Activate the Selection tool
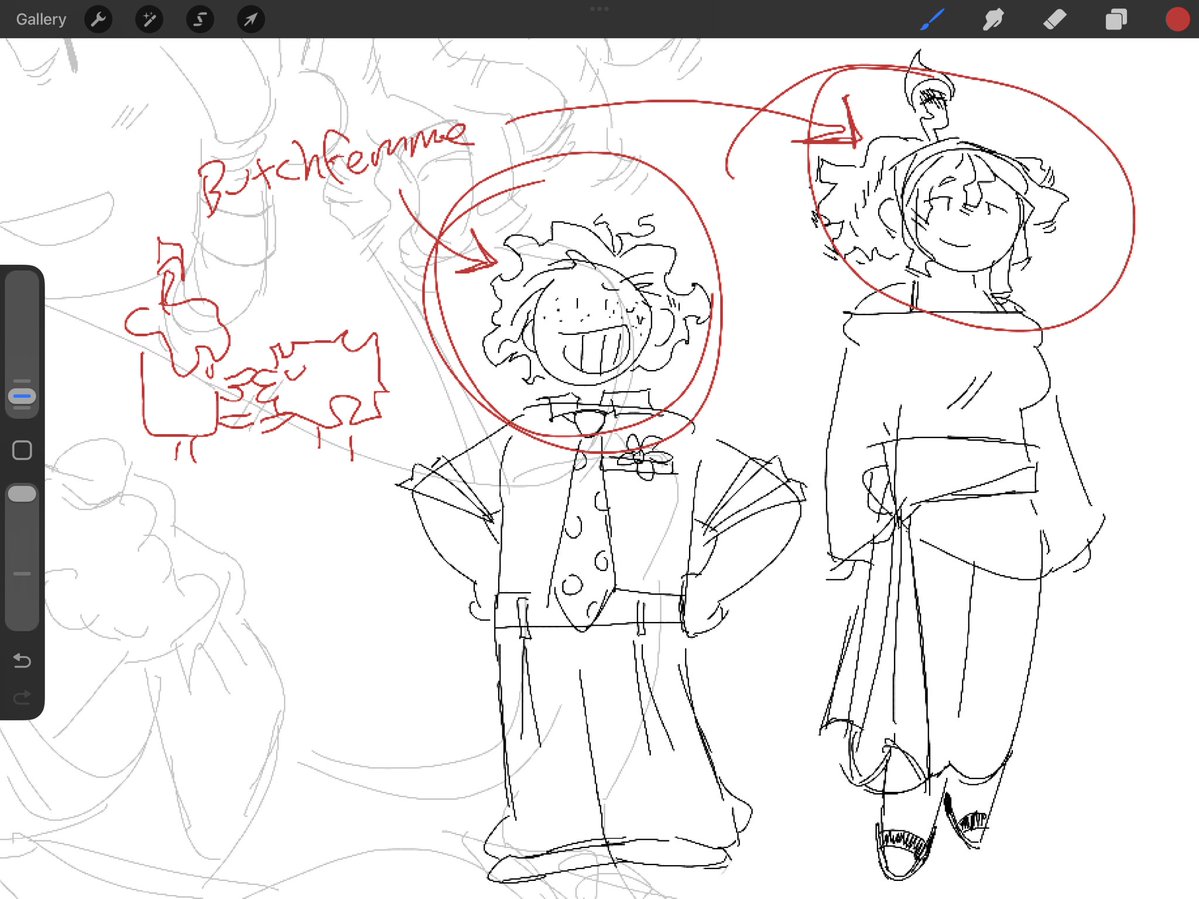 (x=200, y=19)
